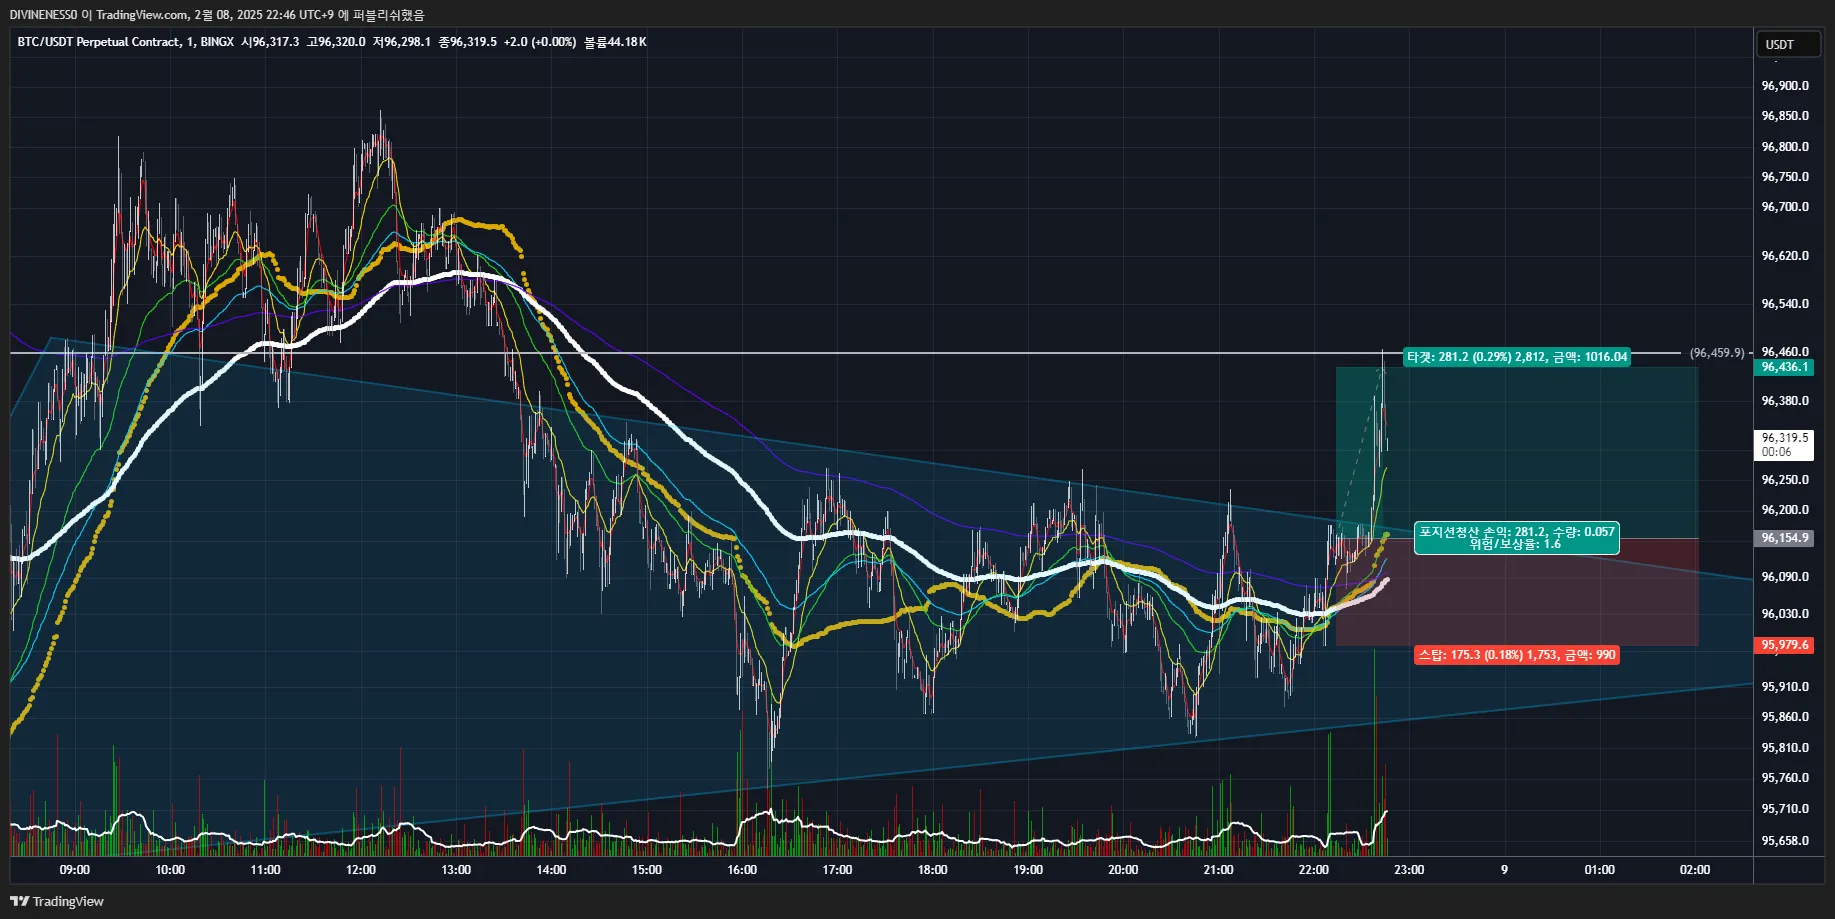The height and width of the screenshot is (919, 1835).
Task: Click the target price tag 96,436.1
Action: point(1785,367)
